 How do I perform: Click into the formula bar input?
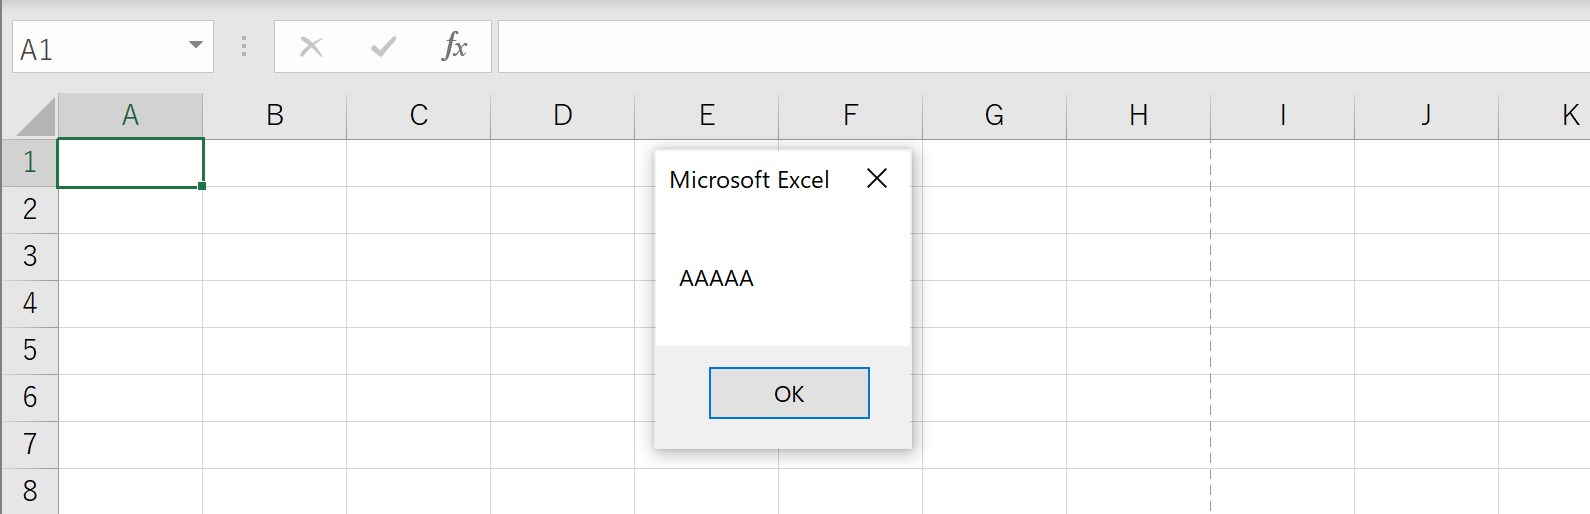(x=1044, y=46)
